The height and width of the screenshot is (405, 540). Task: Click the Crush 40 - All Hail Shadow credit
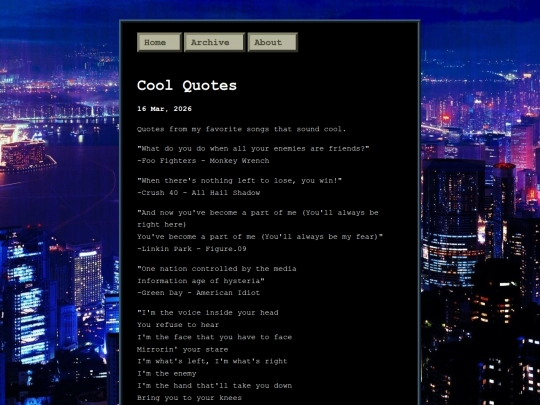199,193
